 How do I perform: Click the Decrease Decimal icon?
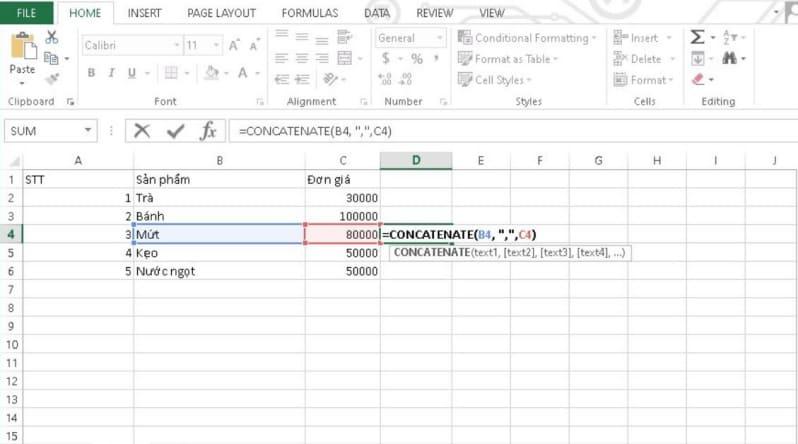pos(405,79)
